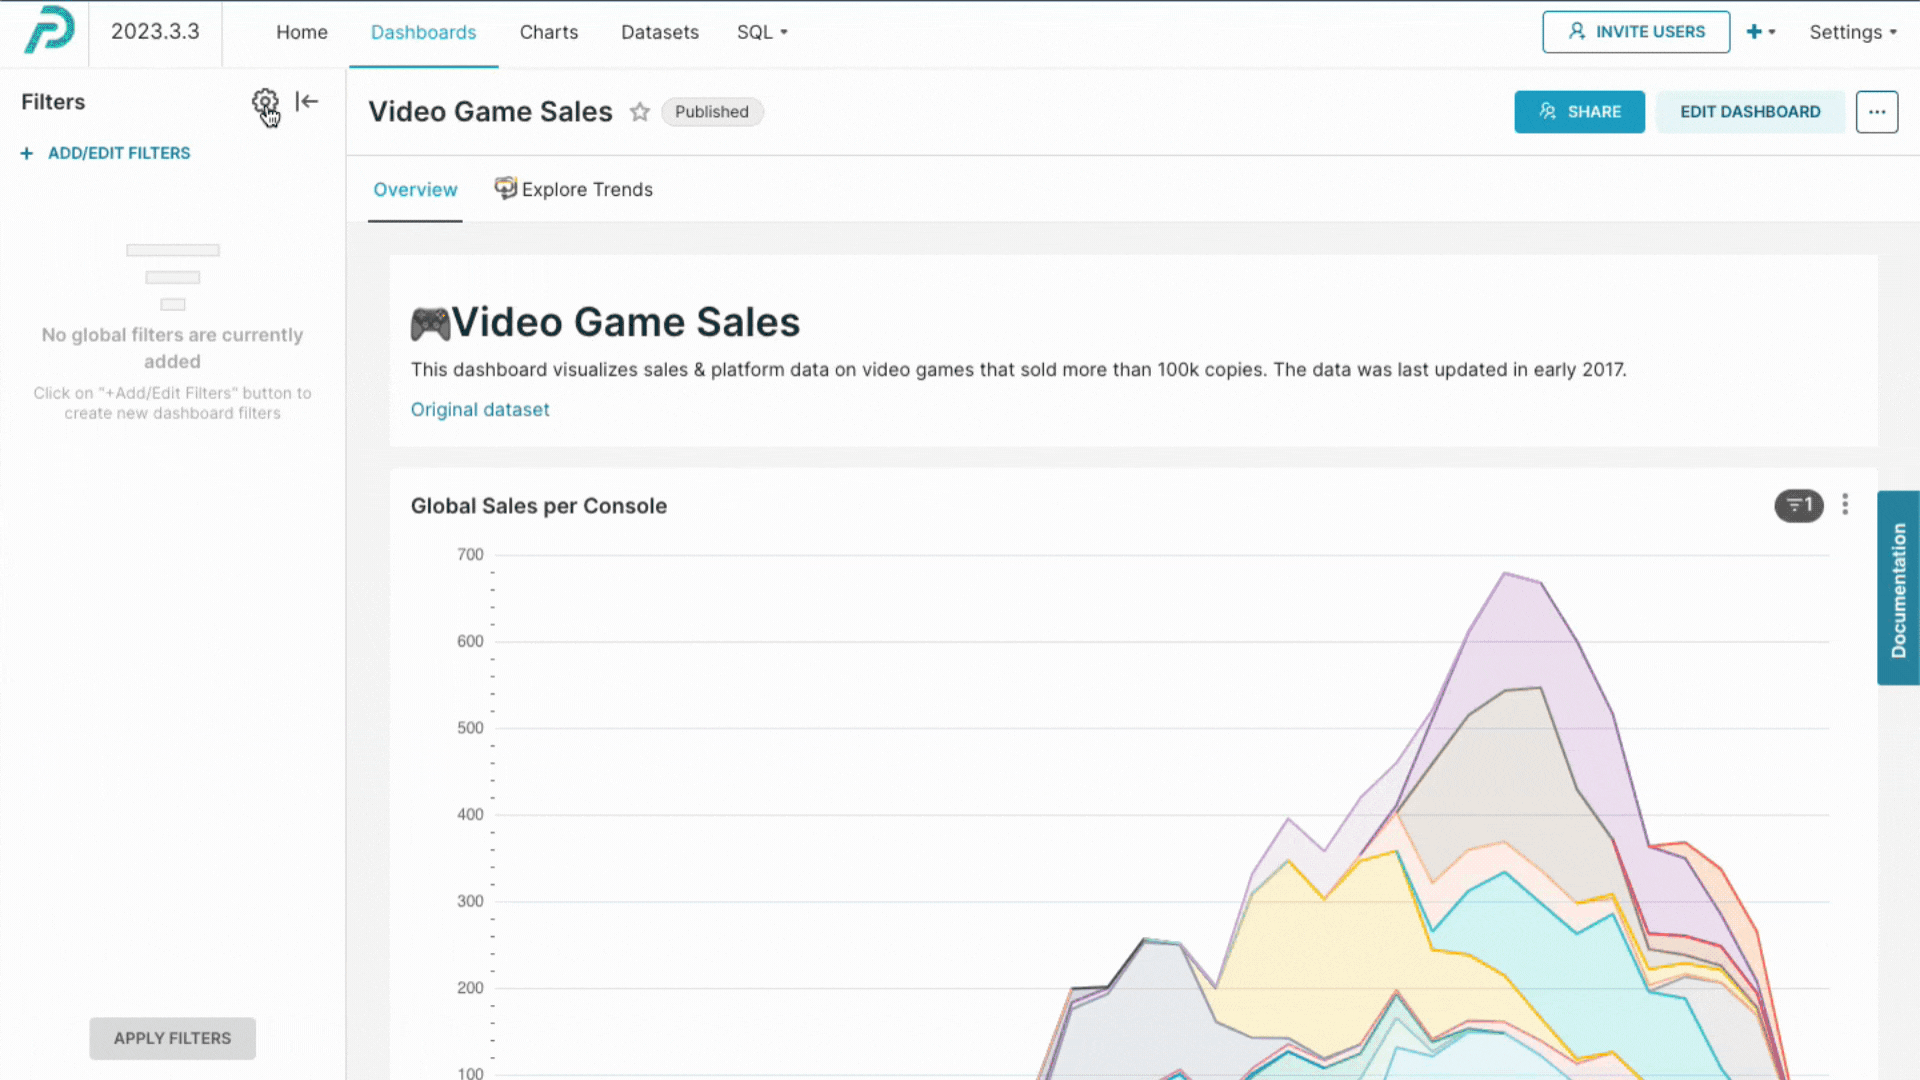
Task: Click the Explore Trends tab icon
Action: tap(505, 189)
